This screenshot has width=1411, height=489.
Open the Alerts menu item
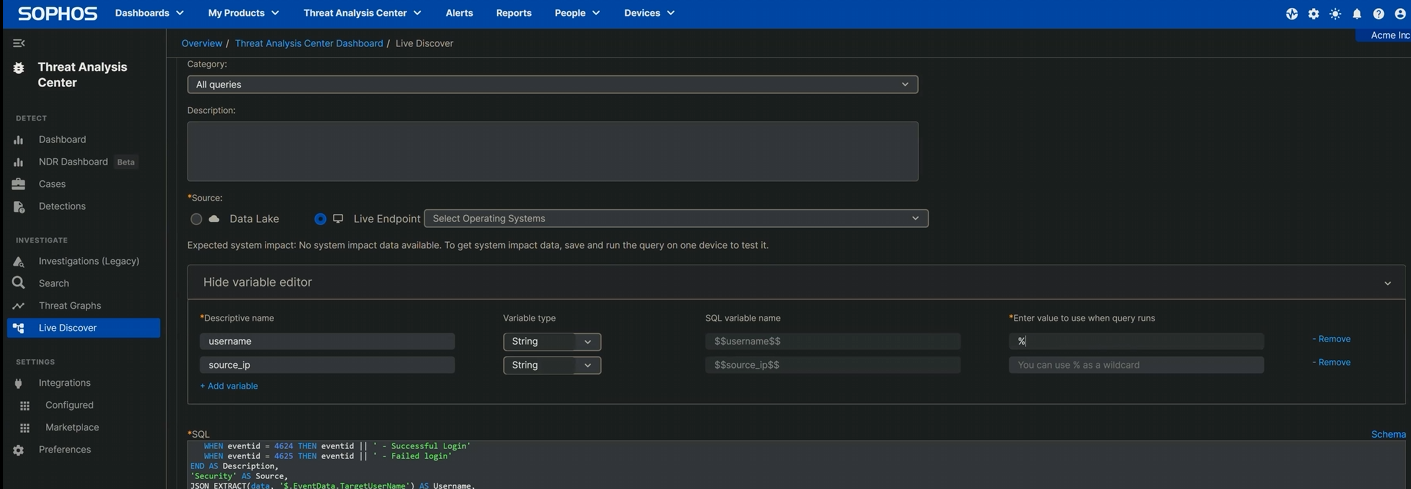click(459, 13)
